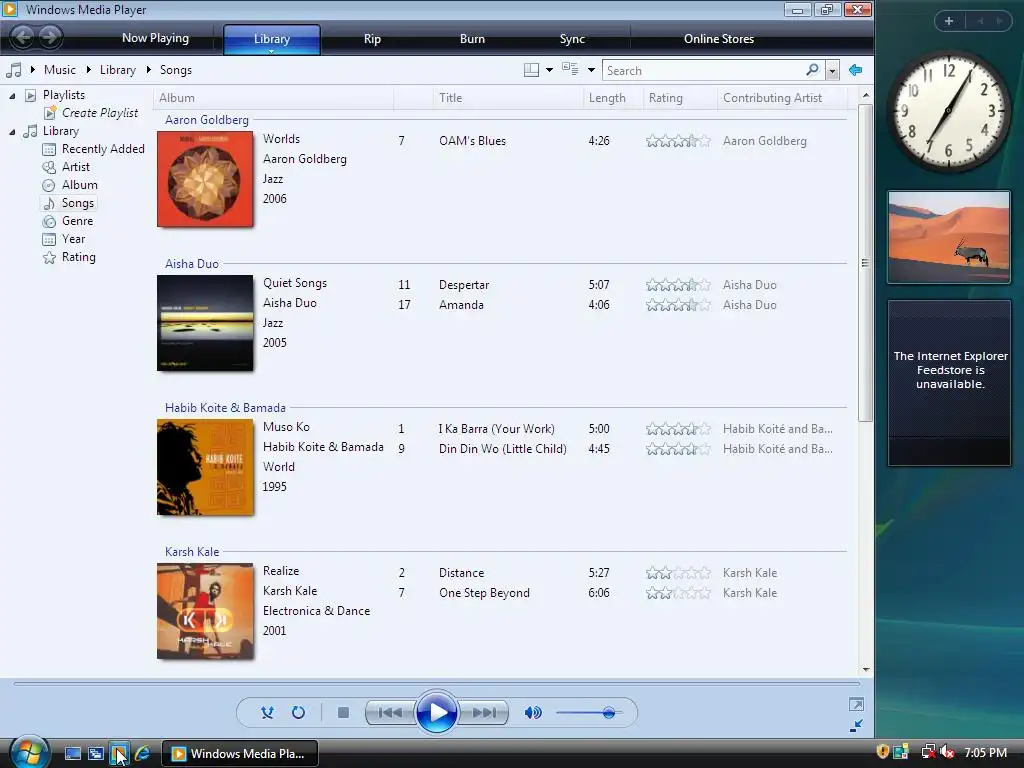Click the Muso Ko album cover
The height and width of the screenshot is (768, 1024).
pyautogui.click(x=205, y=467)
